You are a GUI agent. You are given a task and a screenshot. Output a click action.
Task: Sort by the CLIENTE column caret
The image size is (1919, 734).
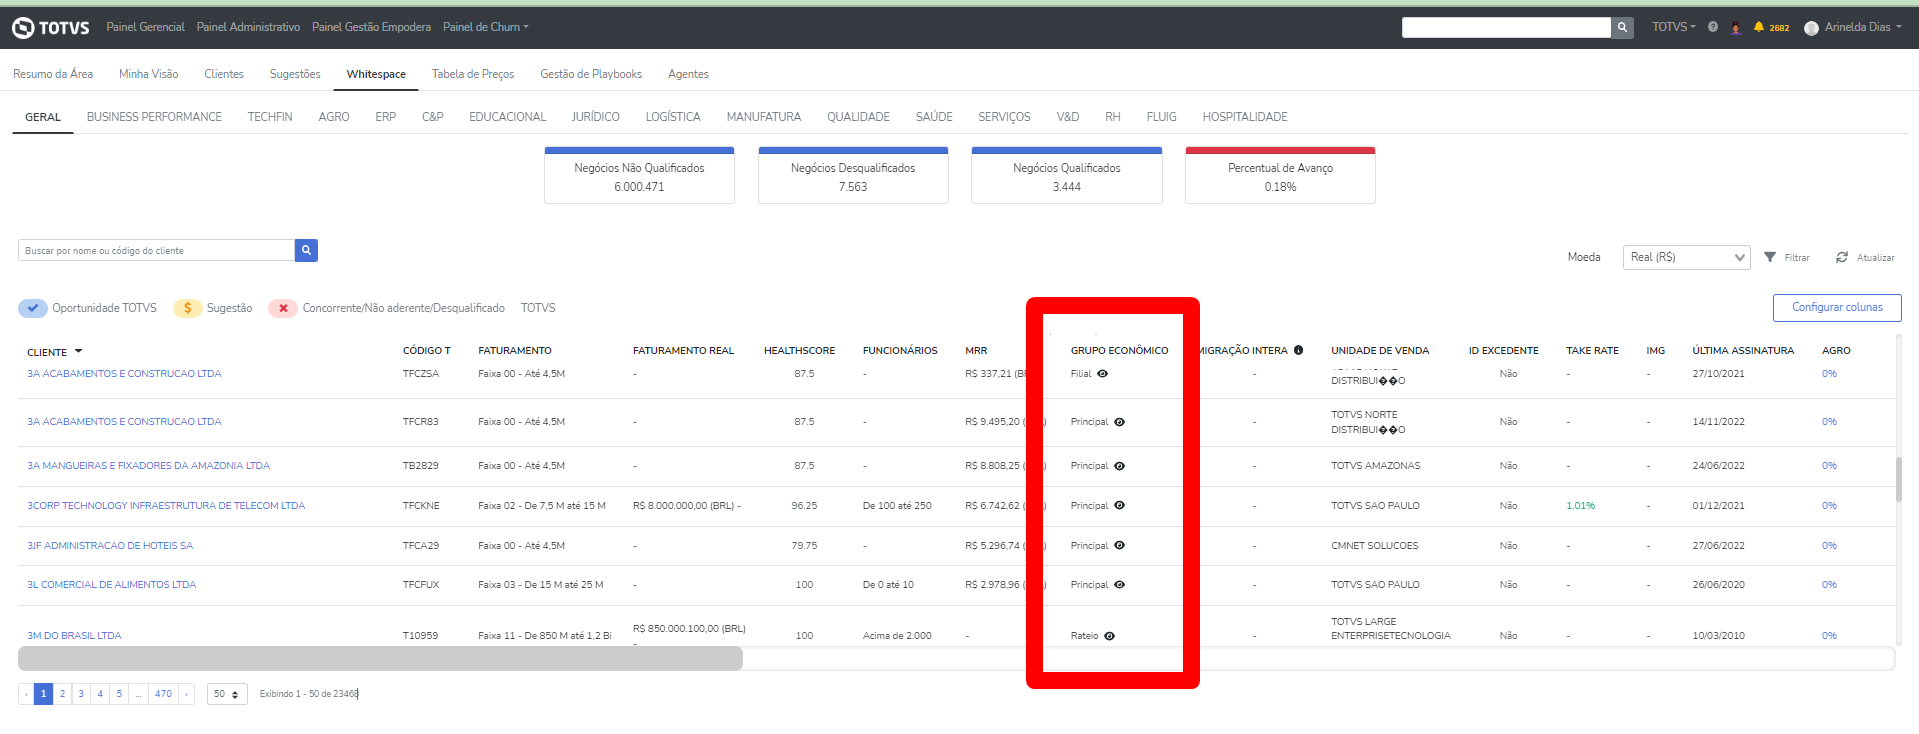[79, 351]
